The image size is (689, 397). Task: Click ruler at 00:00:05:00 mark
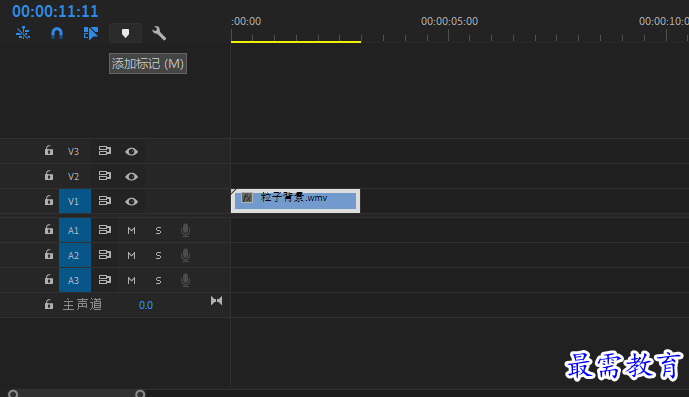point(449,21)
